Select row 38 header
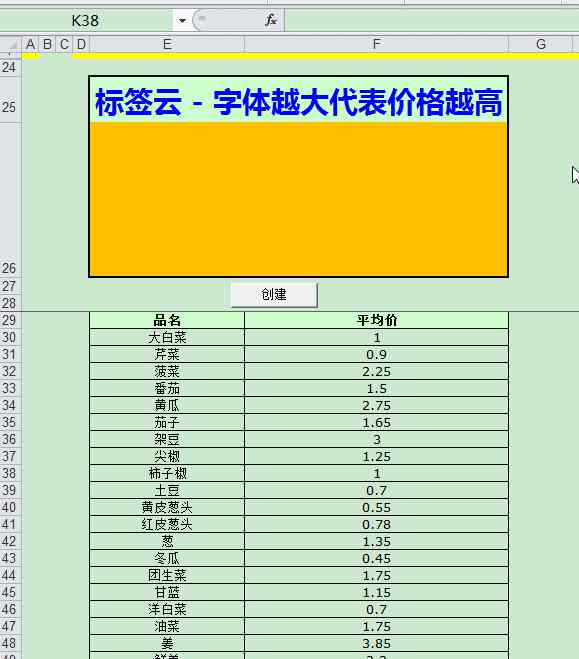The image size is (579, 659). tap(10, 473)
